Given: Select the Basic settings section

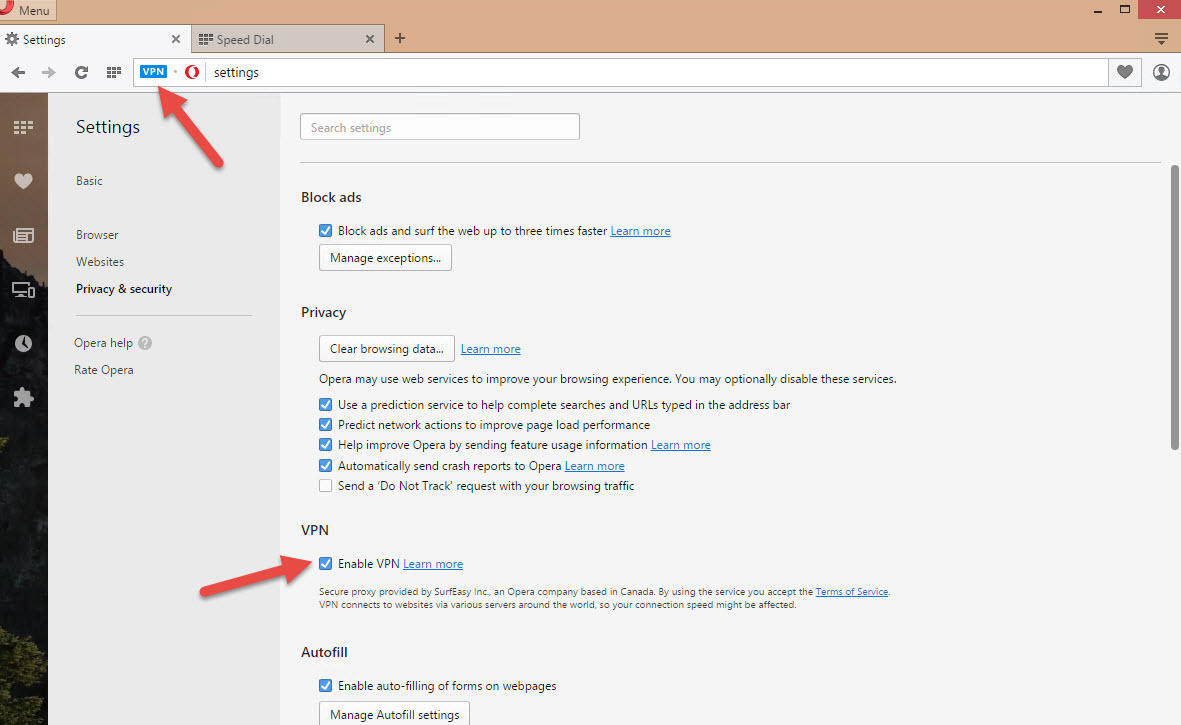Looking at the screenshot, I should (x=89, y=181).
